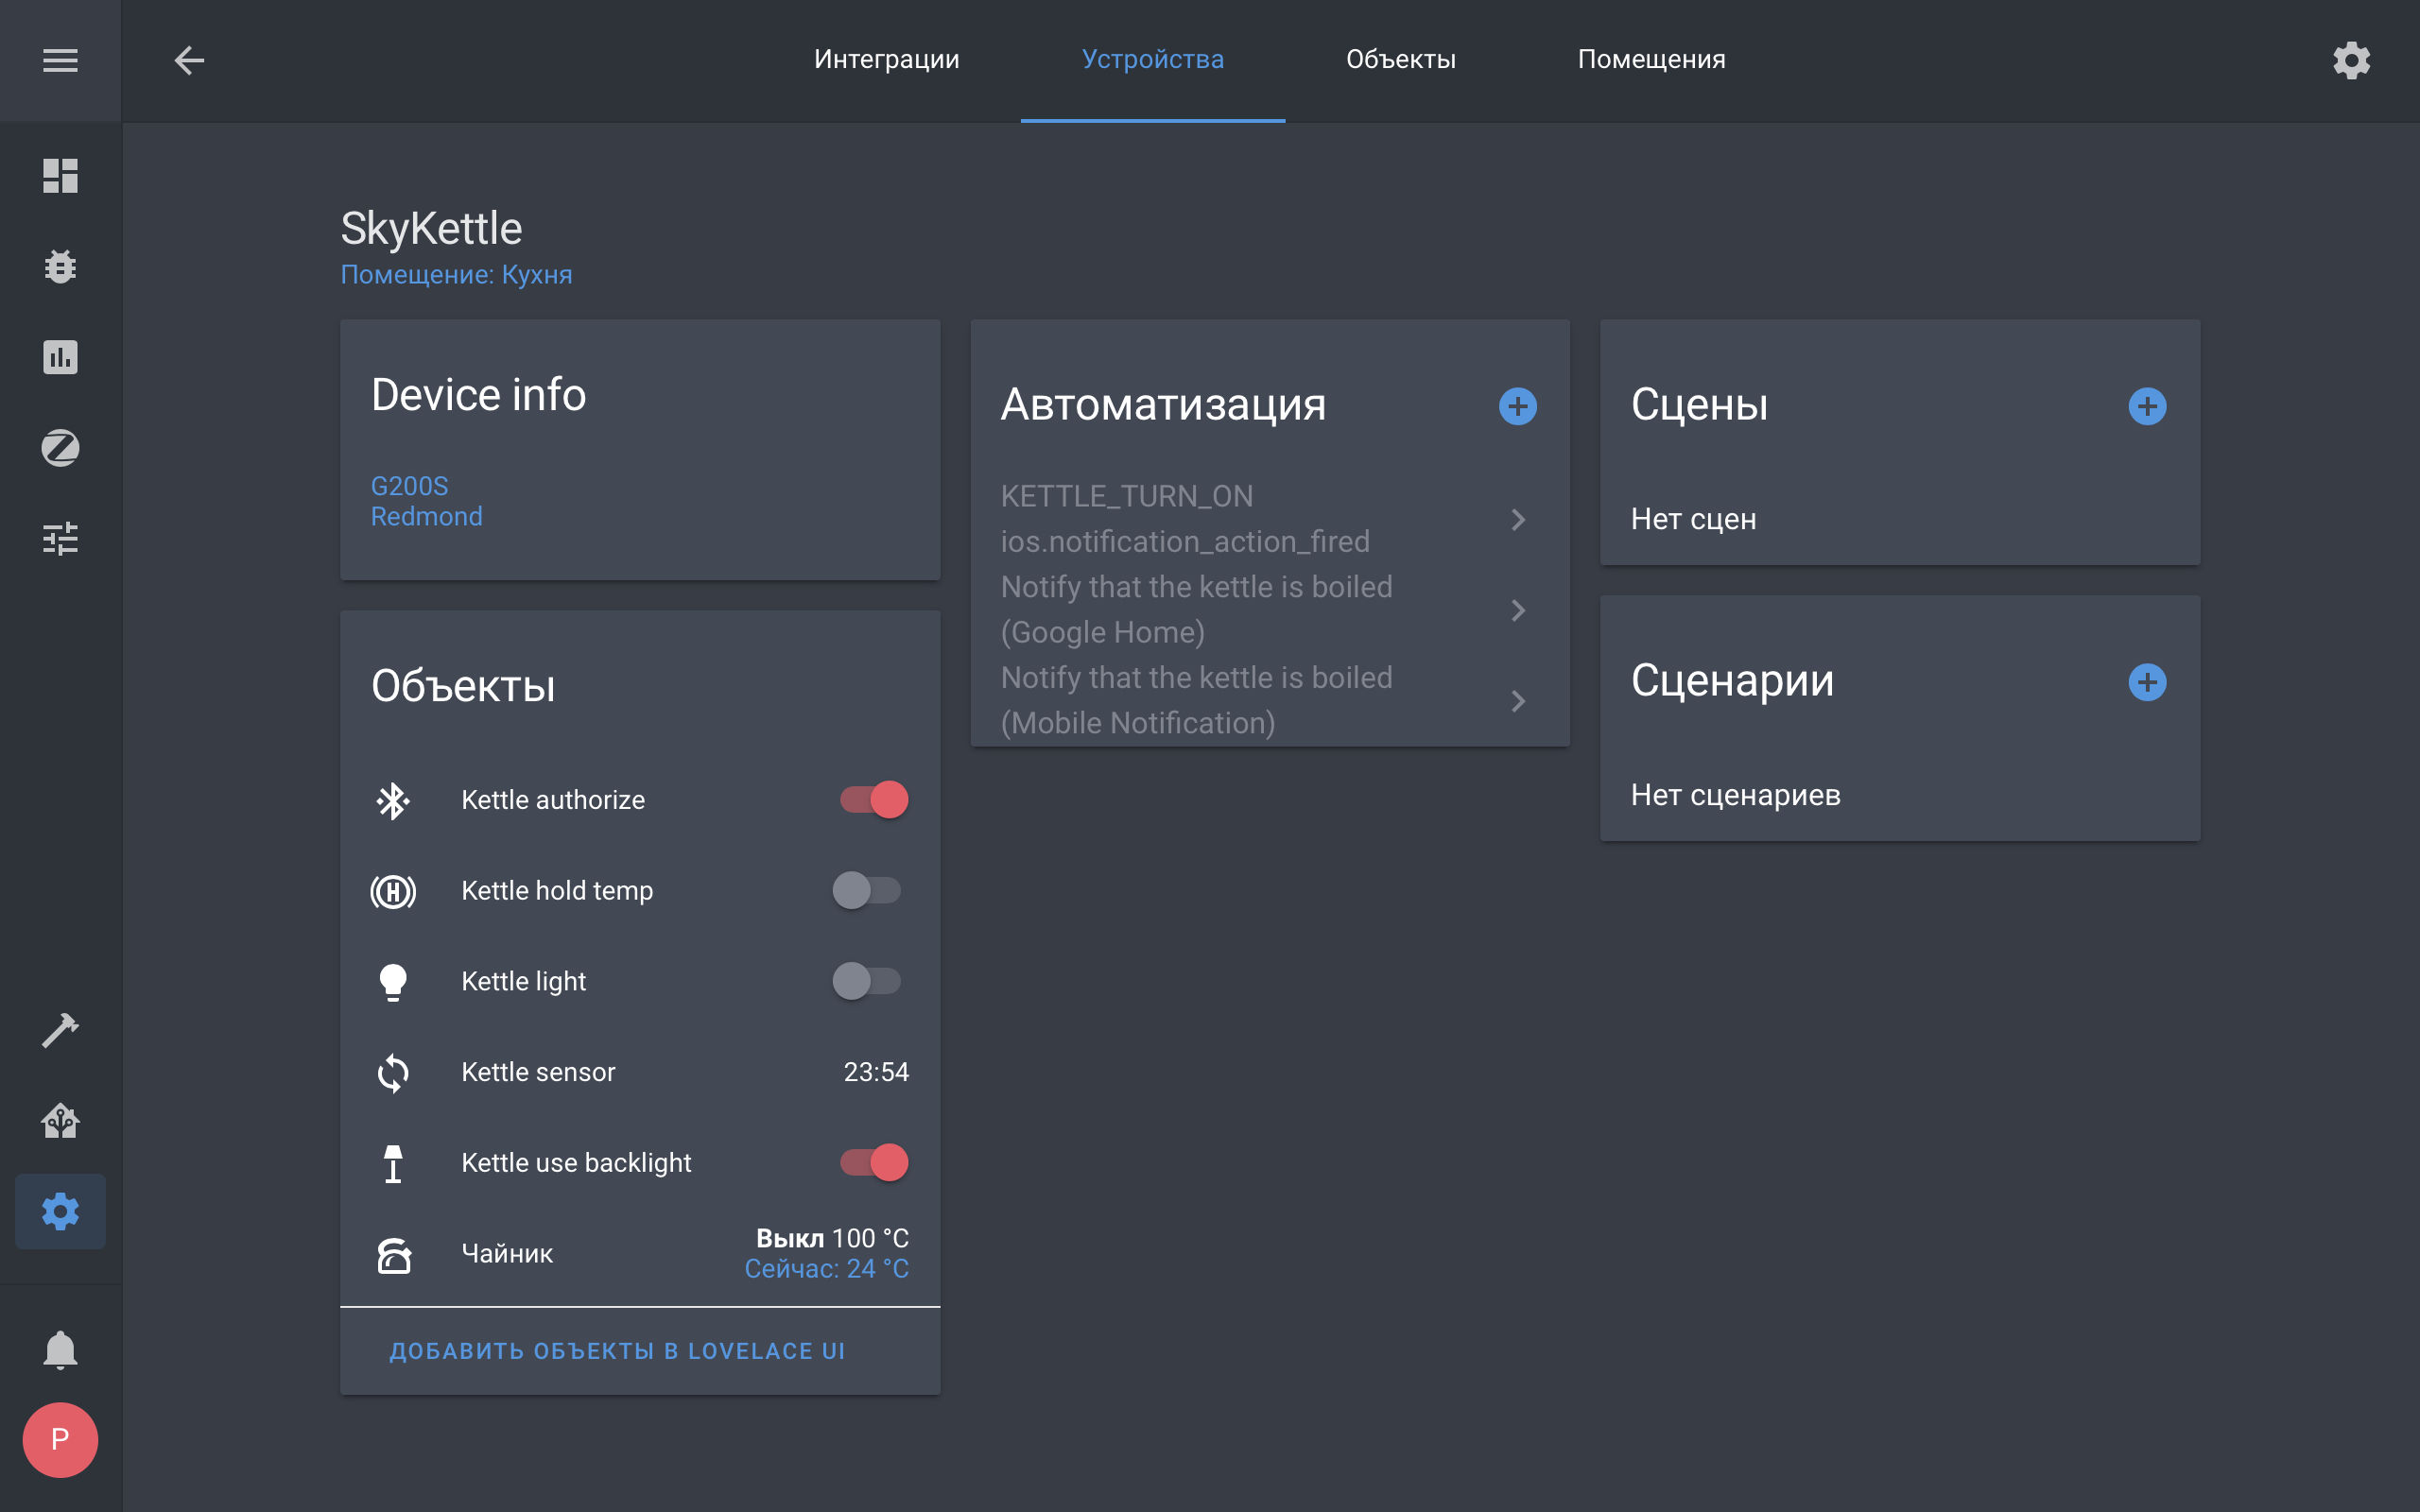Switch to the Помещения tab
2420x1512 pixels.
pyautogui.click(x=1651, y=60)
